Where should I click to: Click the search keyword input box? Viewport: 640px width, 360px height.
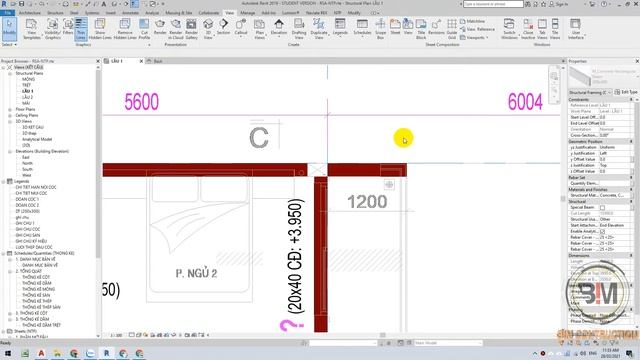pyautogui.click(x=493, y=4)
